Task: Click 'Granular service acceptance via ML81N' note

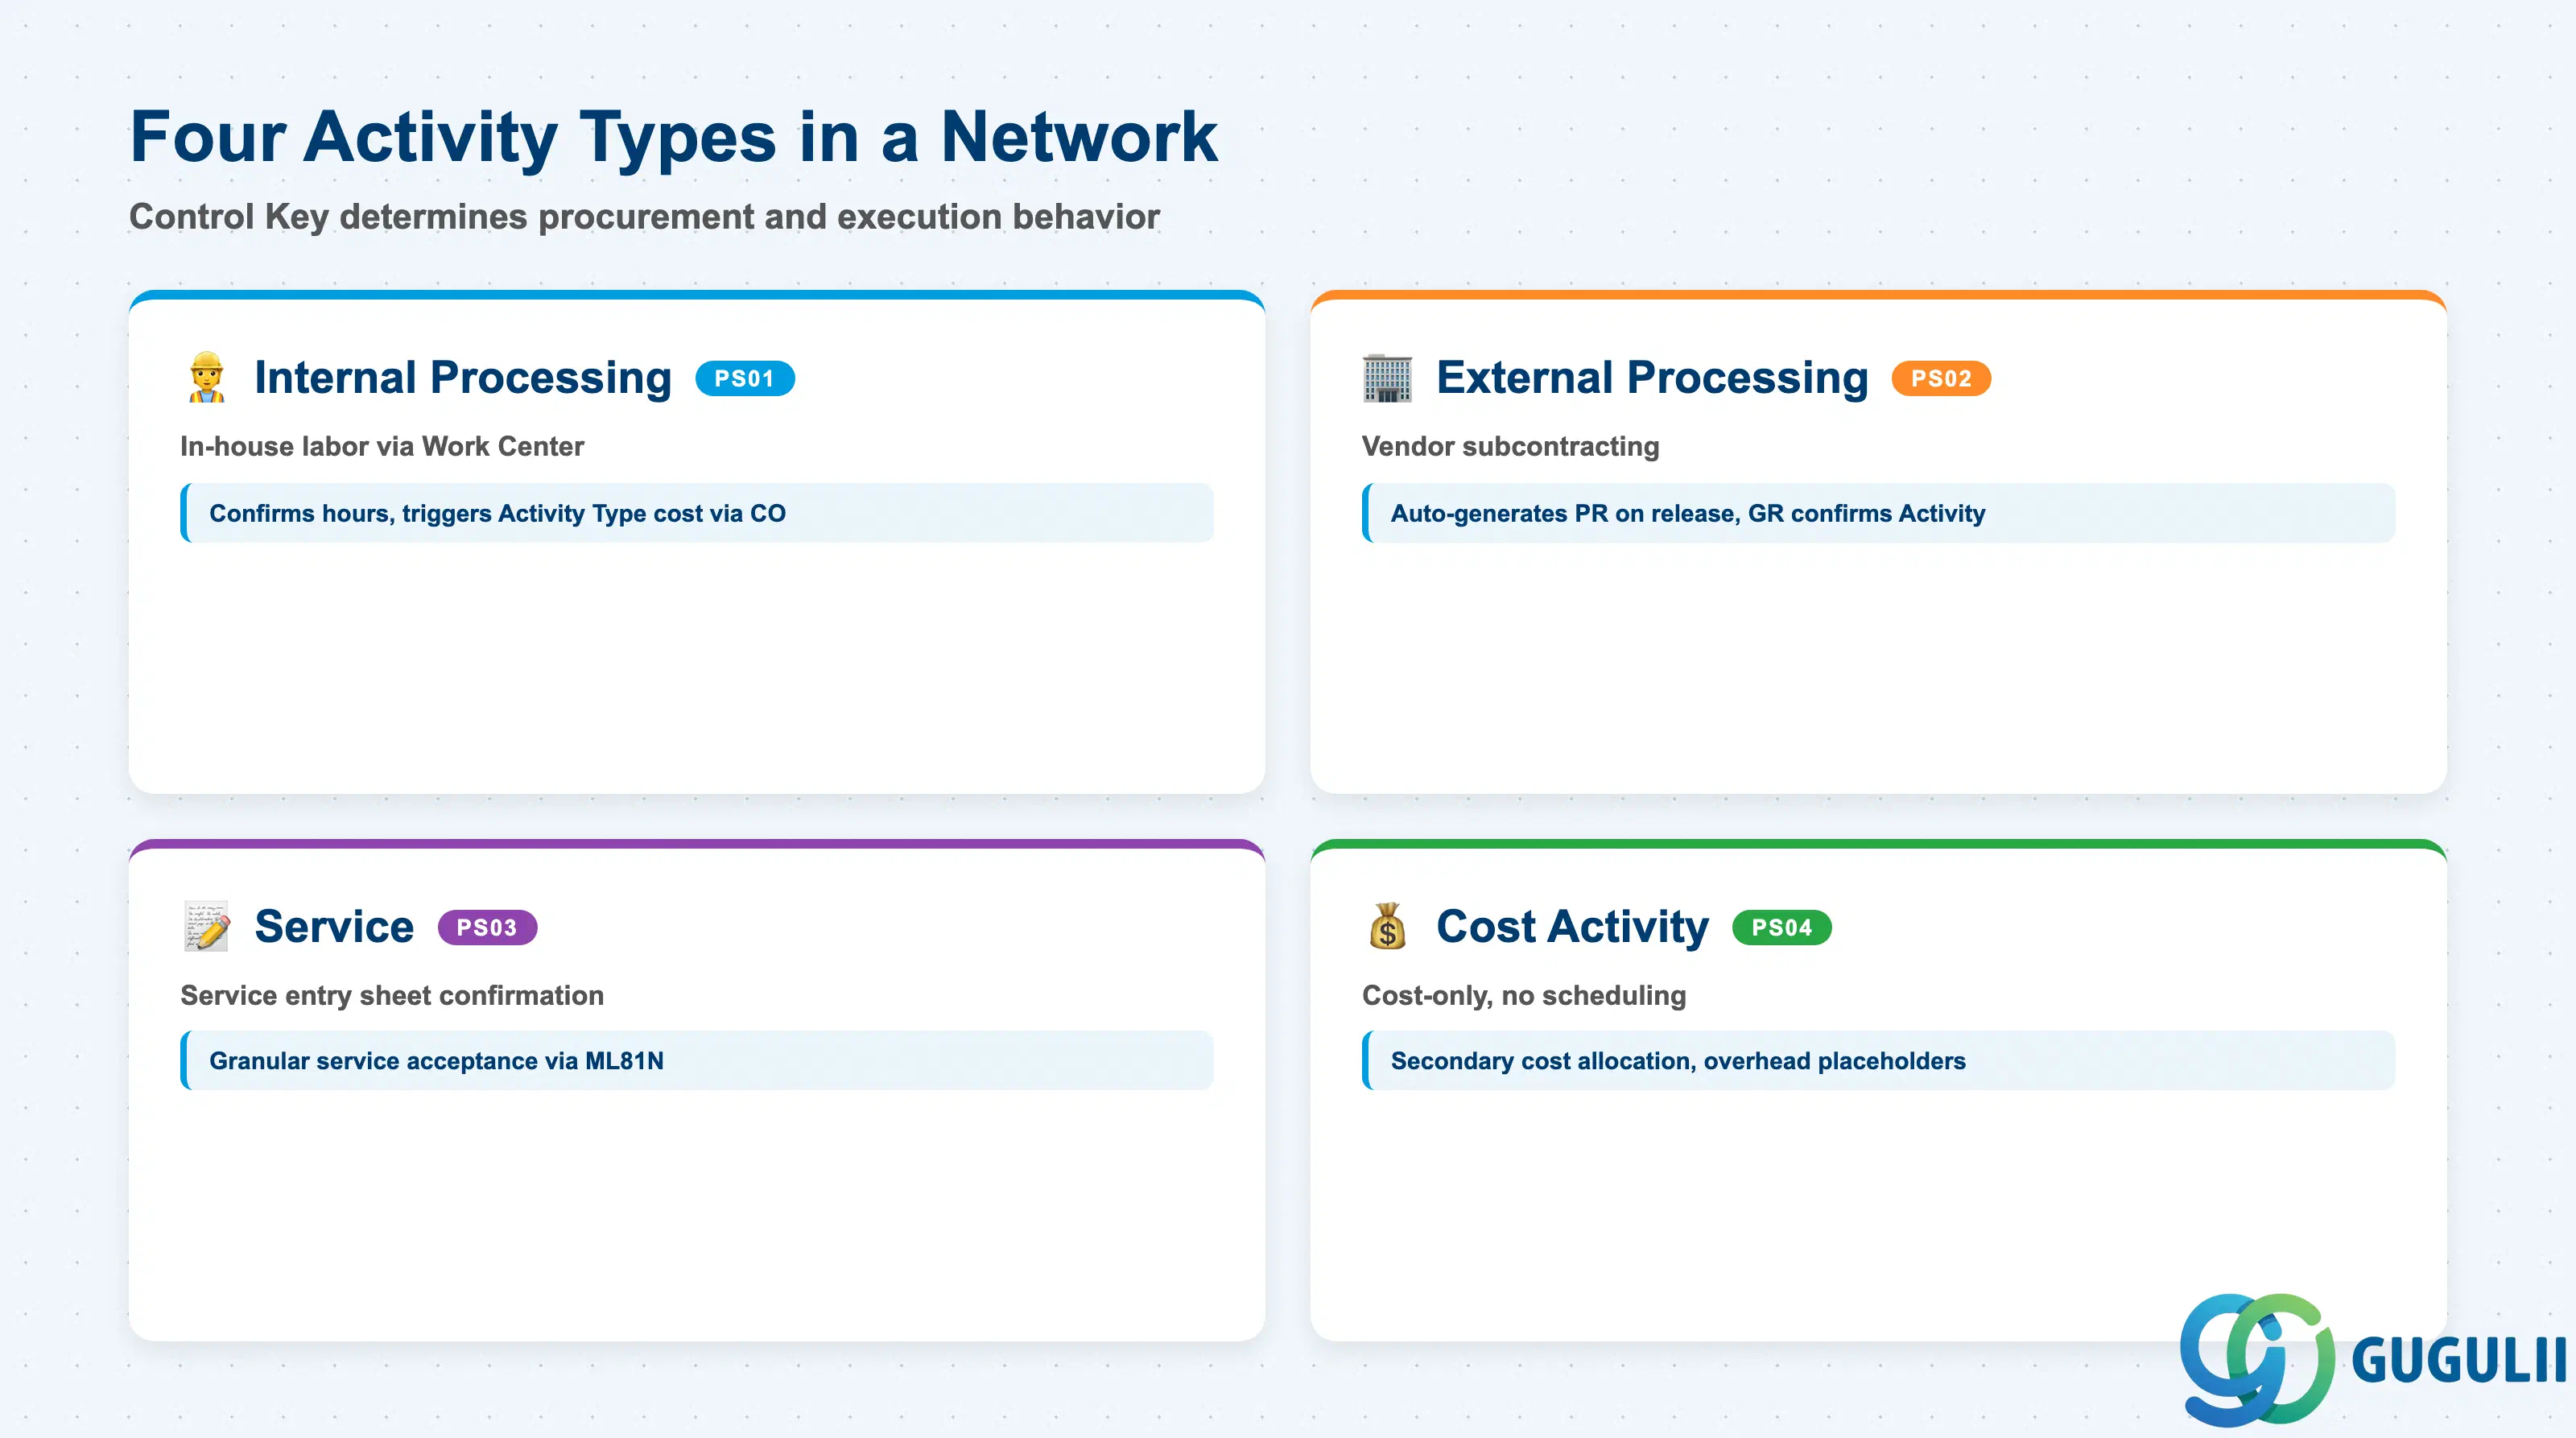Action: [x=697, y=1061]
